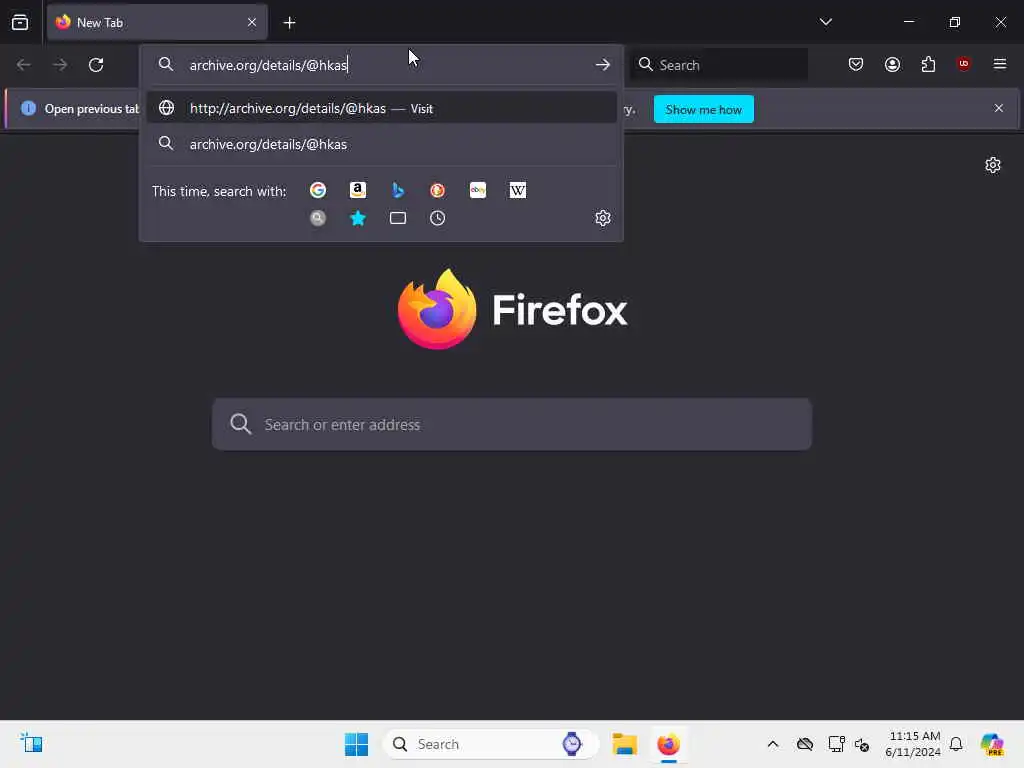Search with Bing engine icon

pos(398,190)
